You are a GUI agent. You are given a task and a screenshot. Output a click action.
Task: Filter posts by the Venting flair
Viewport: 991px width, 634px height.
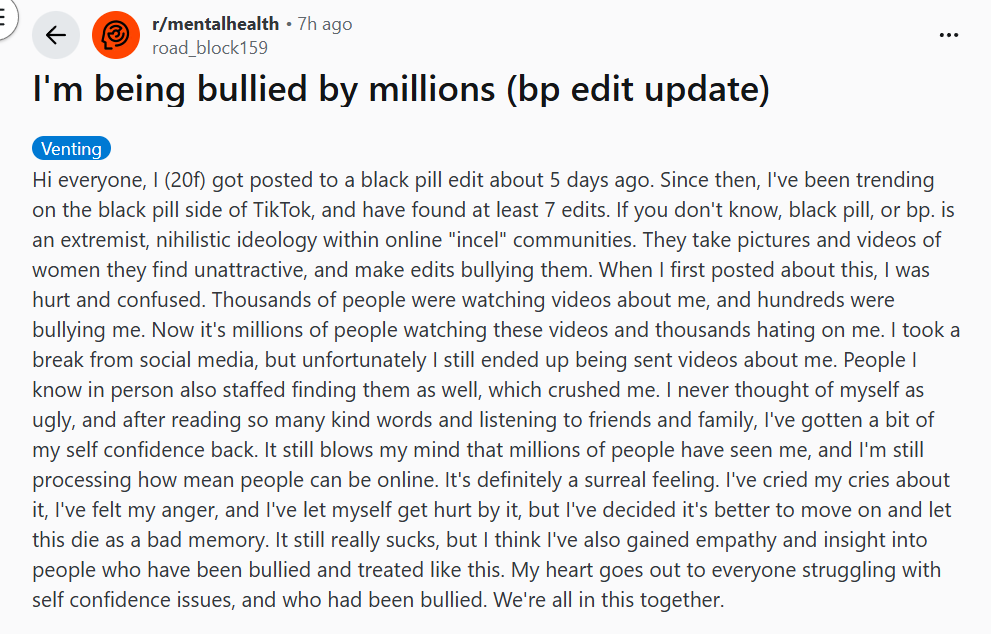point(71,148)
